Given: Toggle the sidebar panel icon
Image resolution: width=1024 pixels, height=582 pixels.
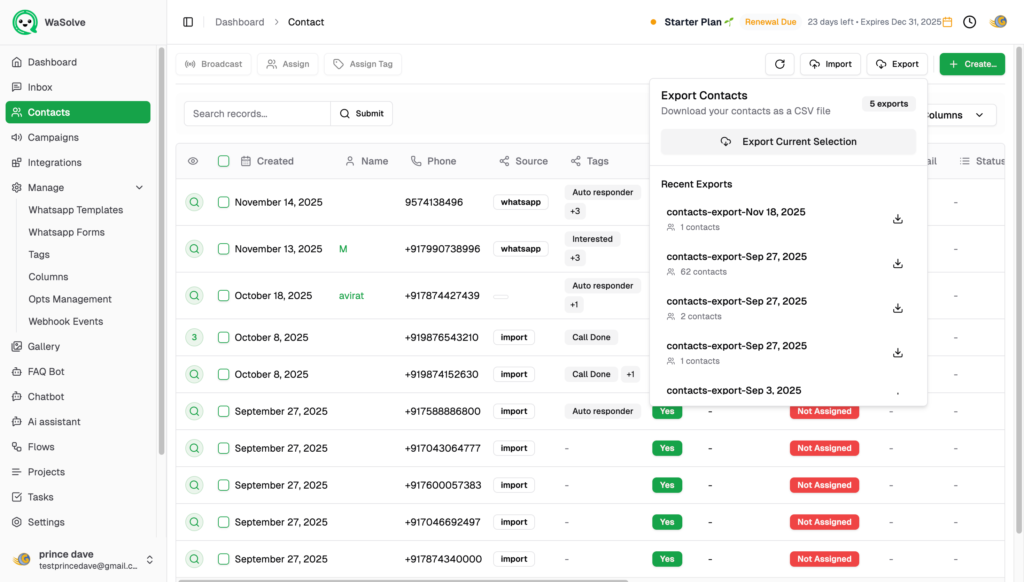Looking at the screenshot, I should [188, 22].
